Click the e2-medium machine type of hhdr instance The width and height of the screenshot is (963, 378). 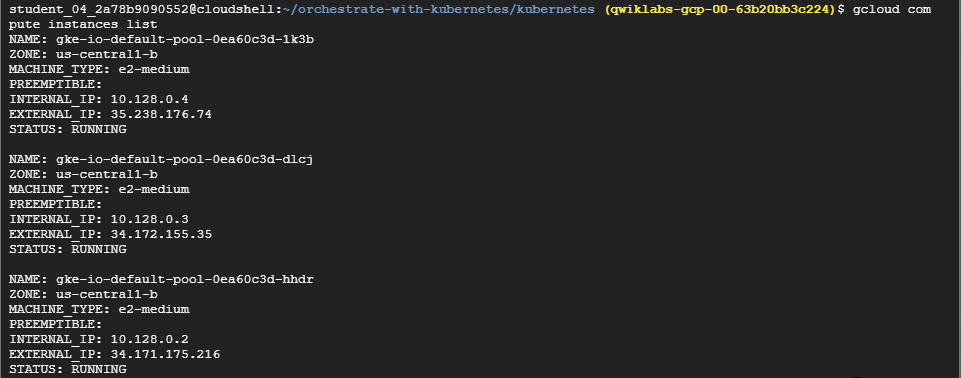pos(154,309)
